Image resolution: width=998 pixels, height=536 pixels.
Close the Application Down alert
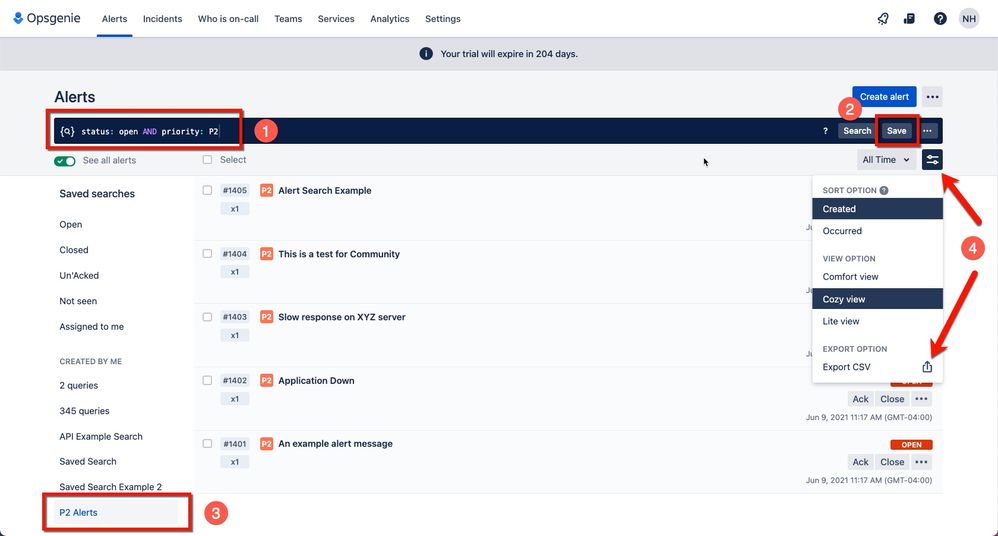[x=892, y=399]
